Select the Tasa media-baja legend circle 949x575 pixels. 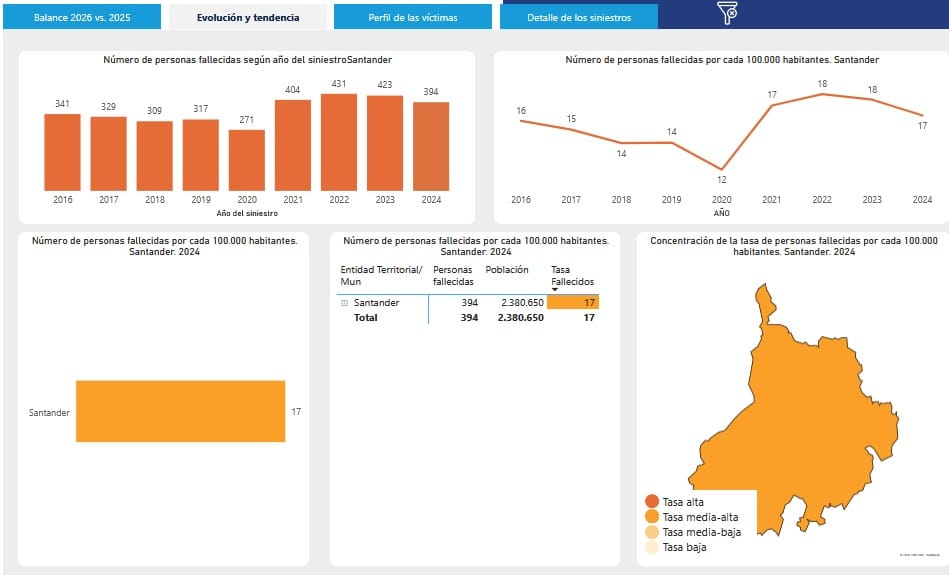[652, 532]
